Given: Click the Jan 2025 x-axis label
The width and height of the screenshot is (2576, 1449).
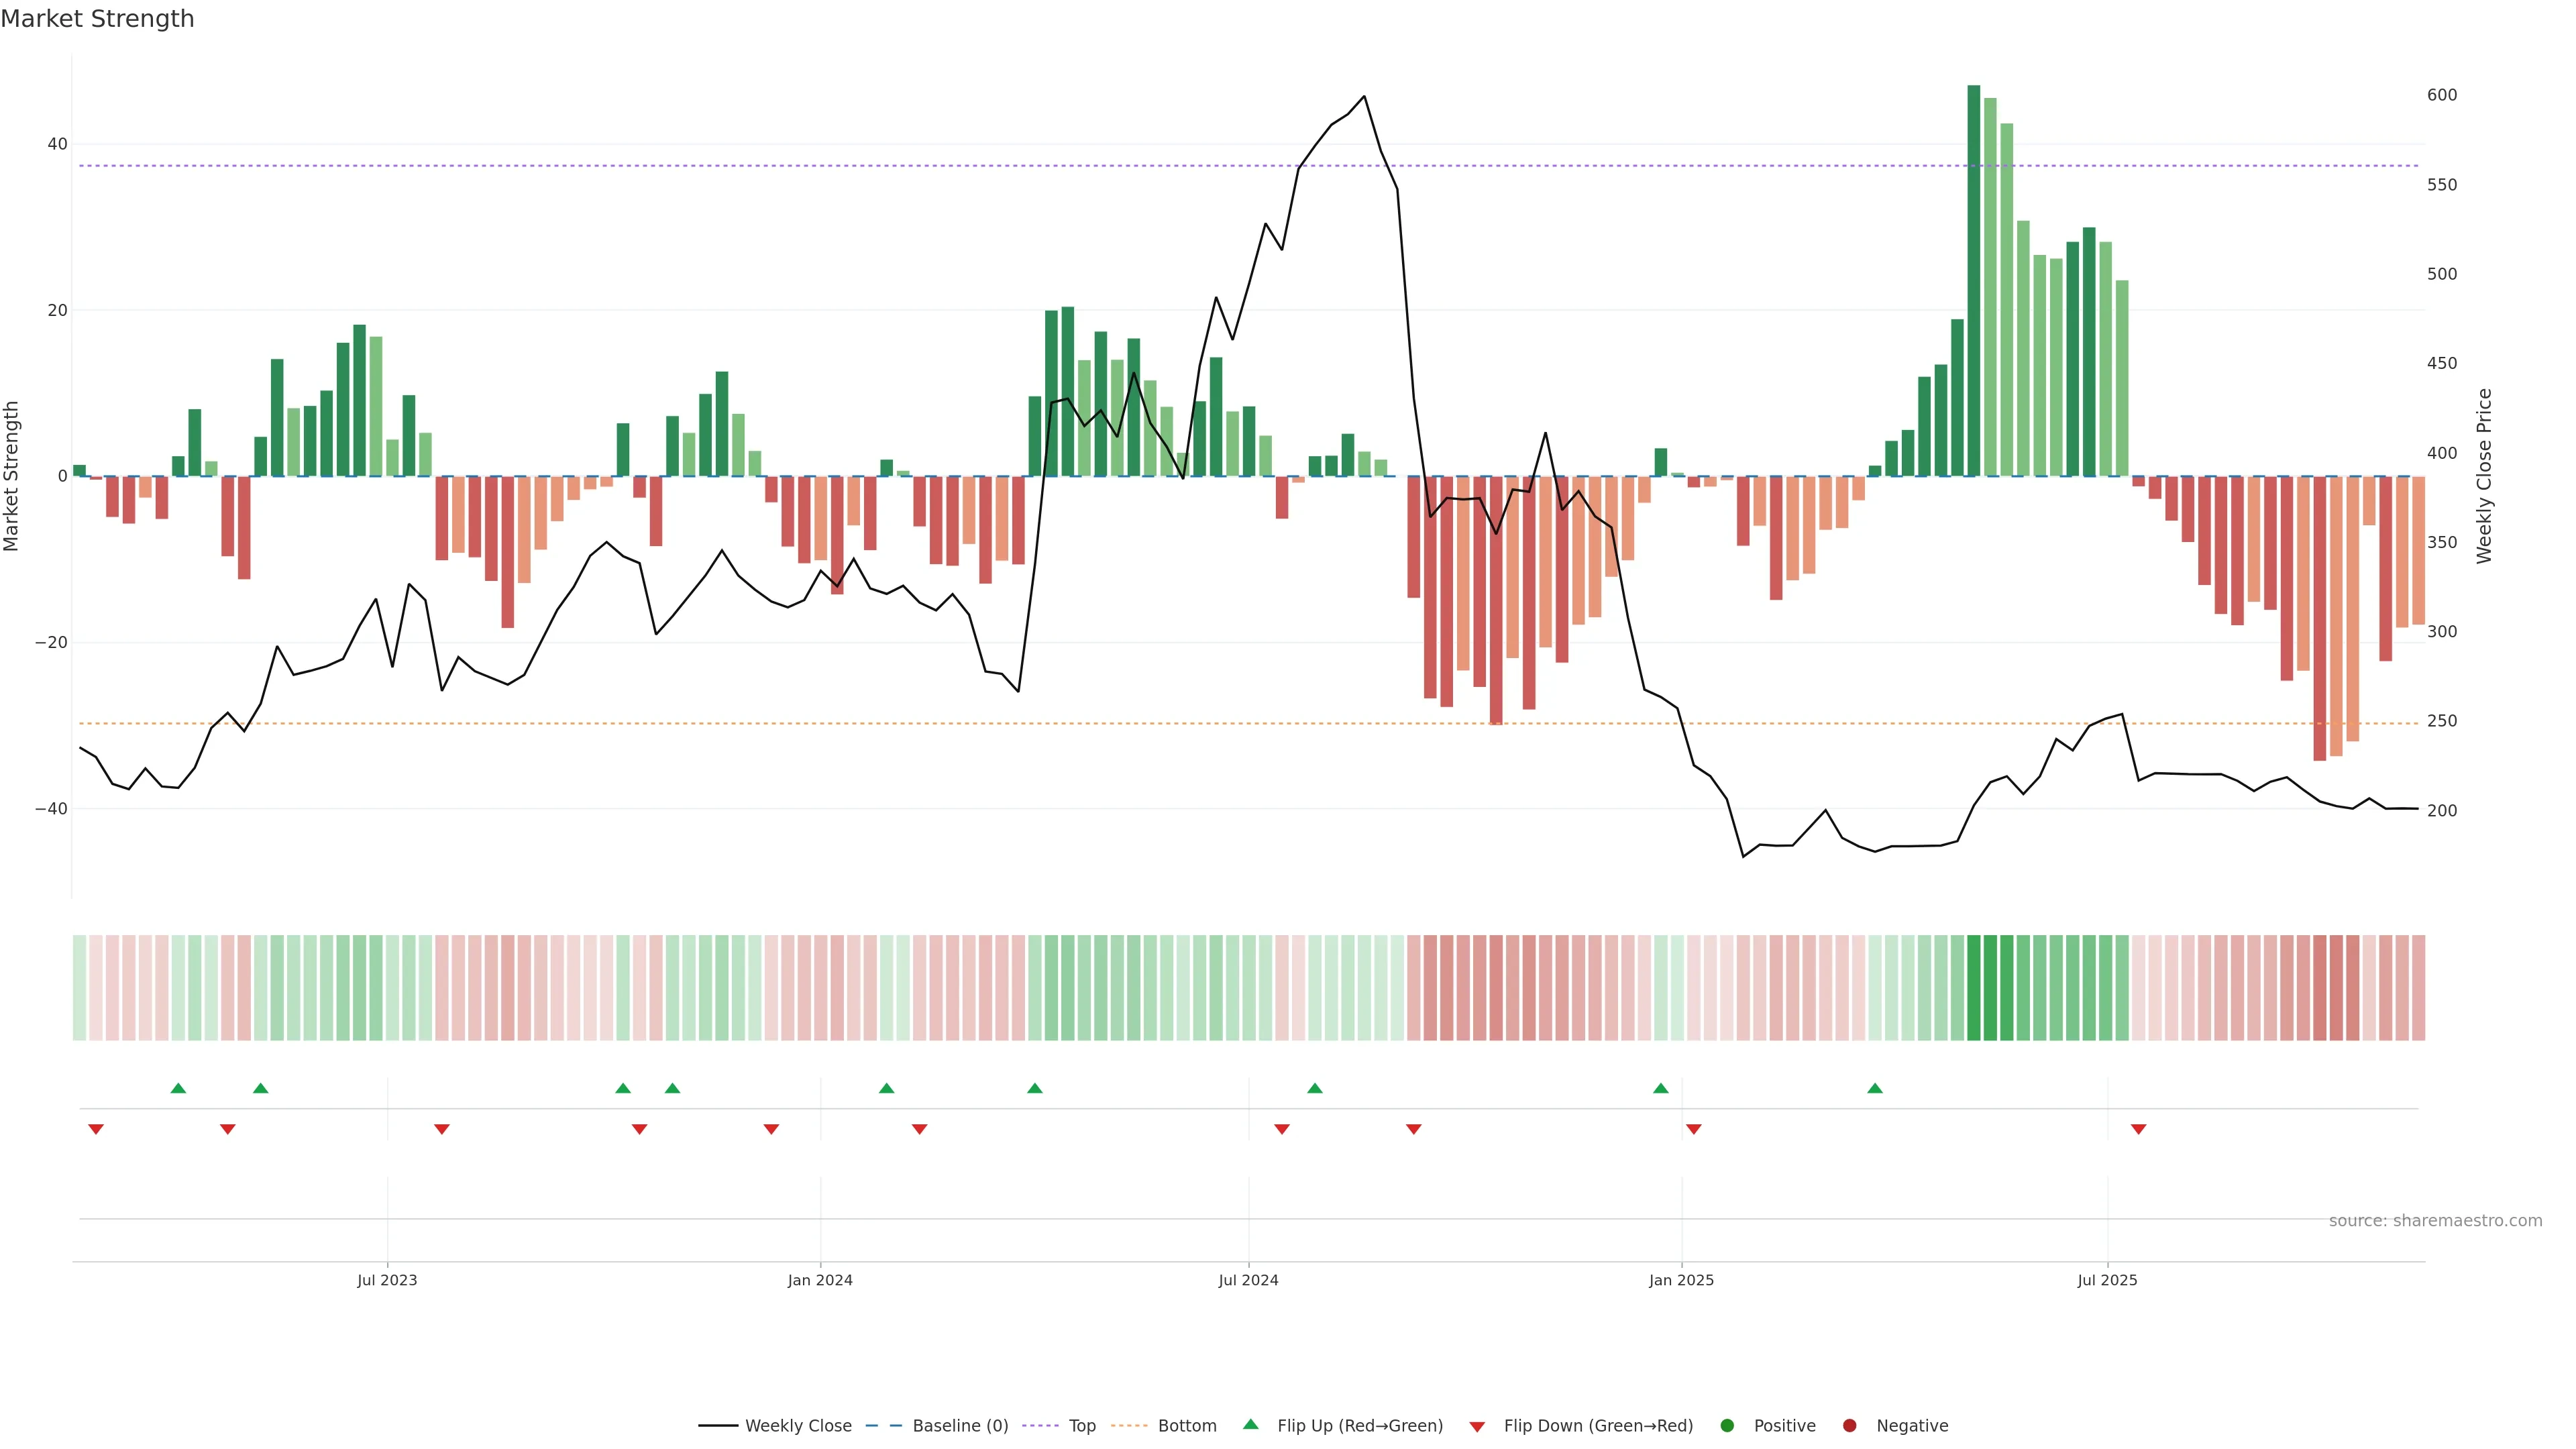Looking at the screenshot, I should click(1681, 1280).
